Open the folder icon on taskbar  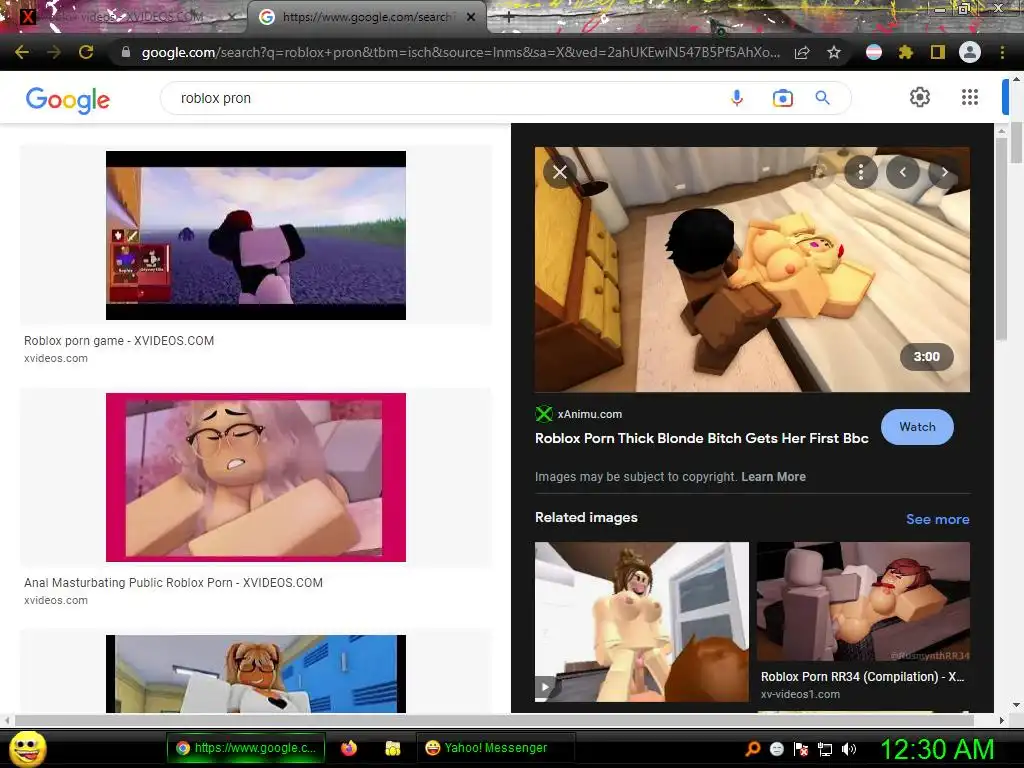click(x=392, y=748)
